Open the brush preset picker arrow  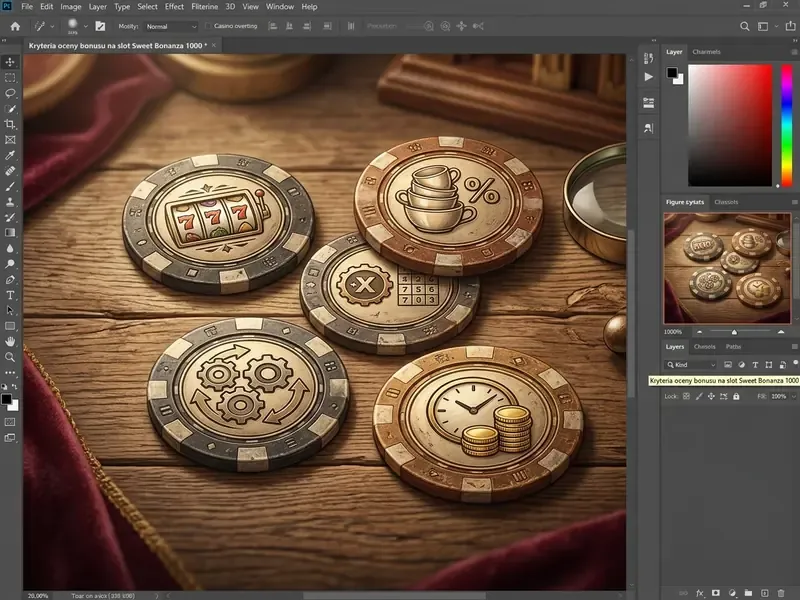pyautogui.click(x=86, y=26)
